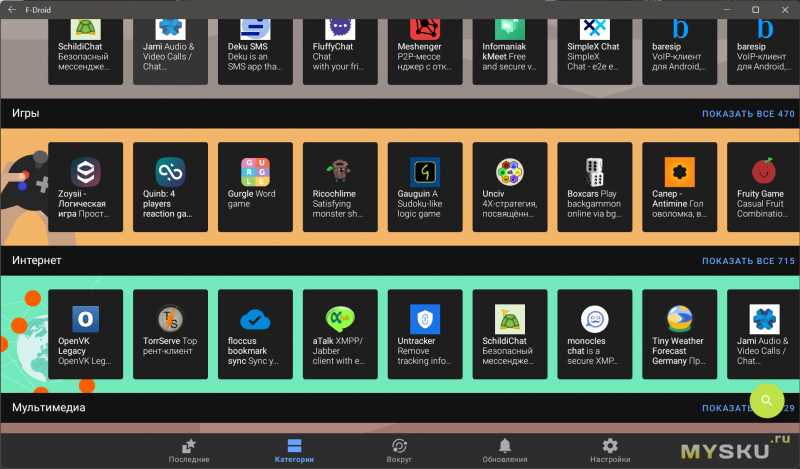This screenshot has height=469, width=800.
Task: Open the Настройки tab
Action: (610, 451)
